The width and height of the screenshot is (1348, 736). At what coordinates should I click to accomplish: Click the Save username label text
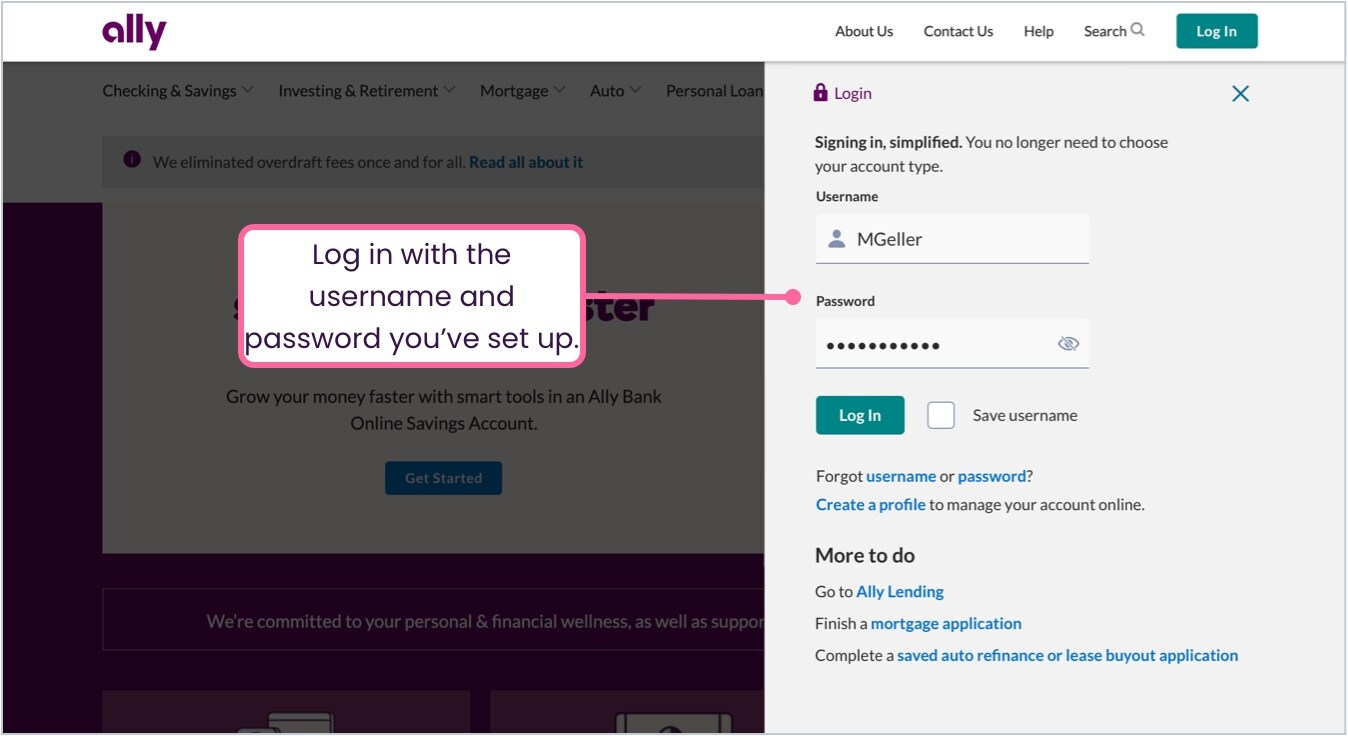[1025, 416]
